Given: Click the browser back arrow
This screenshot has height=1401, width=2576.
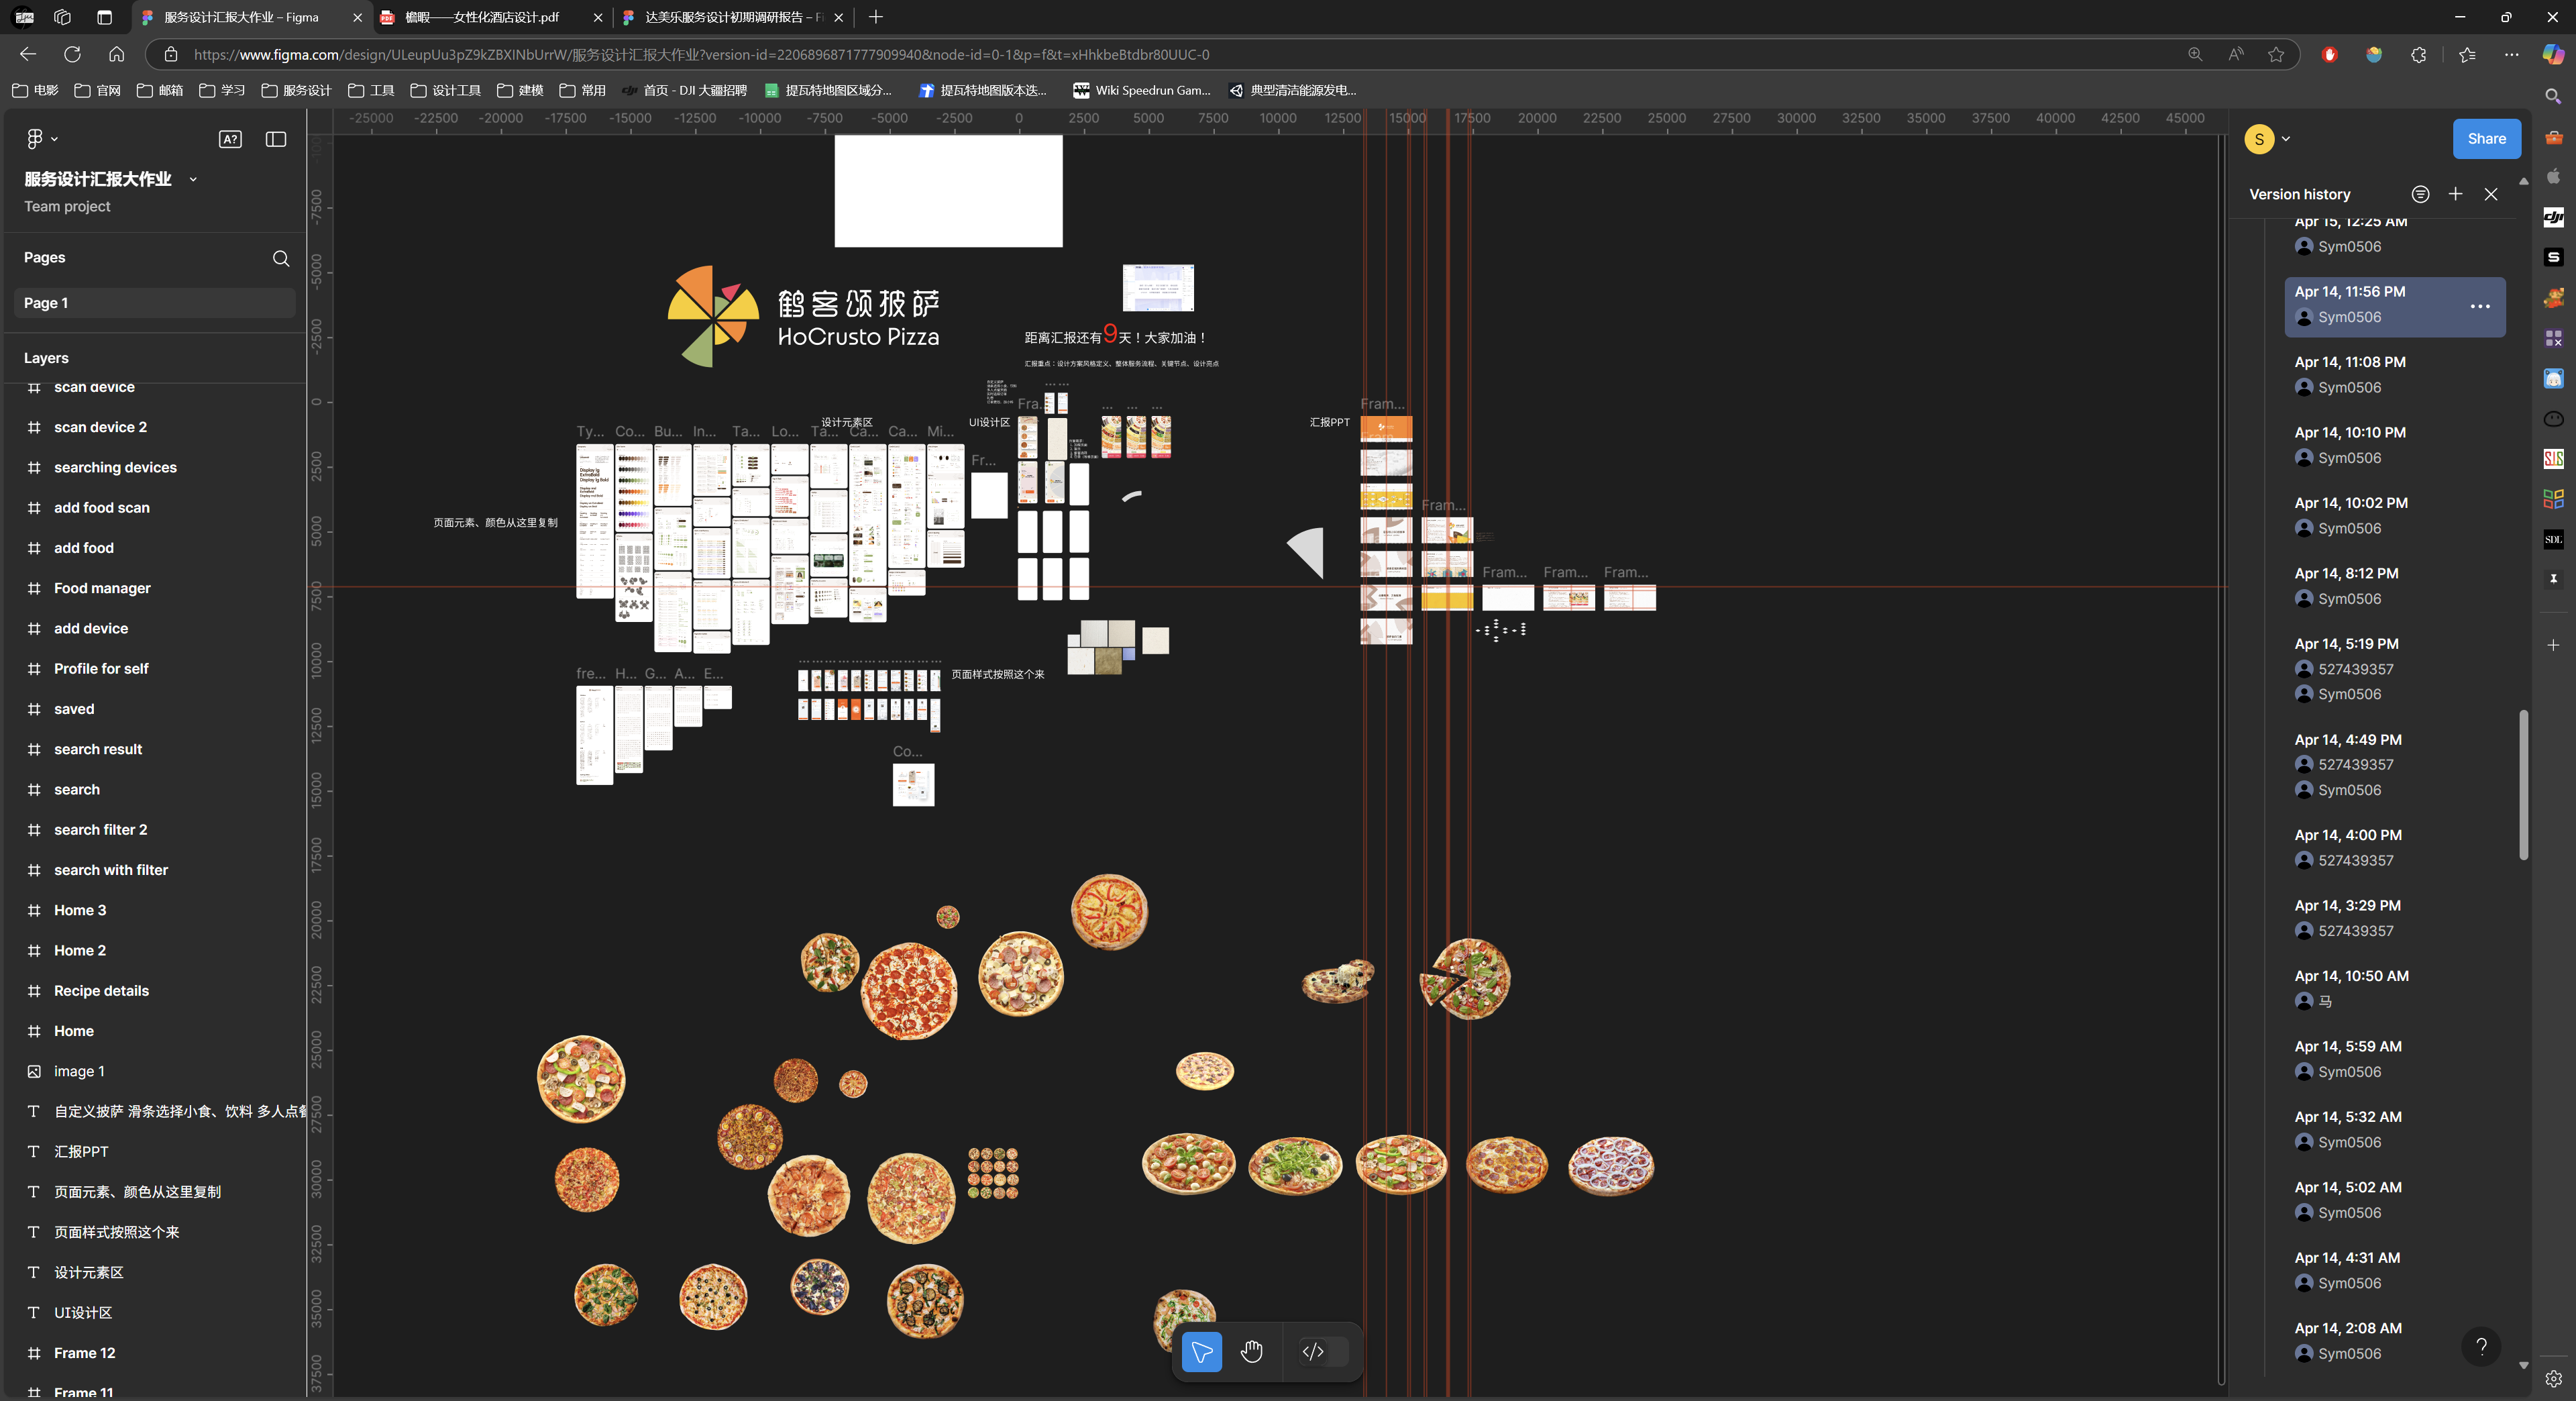Looking at the screenshot, I should 28,54.
